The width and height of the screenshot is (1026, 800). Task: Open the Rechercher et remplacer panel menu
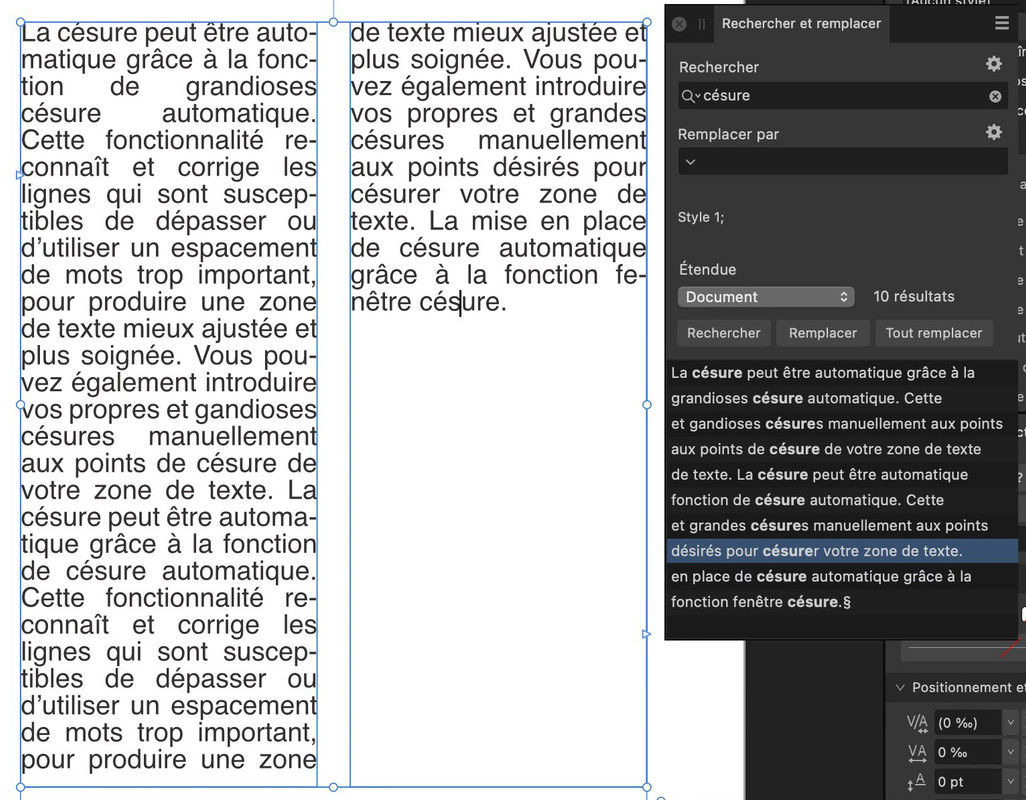(x=1002, y=24)
